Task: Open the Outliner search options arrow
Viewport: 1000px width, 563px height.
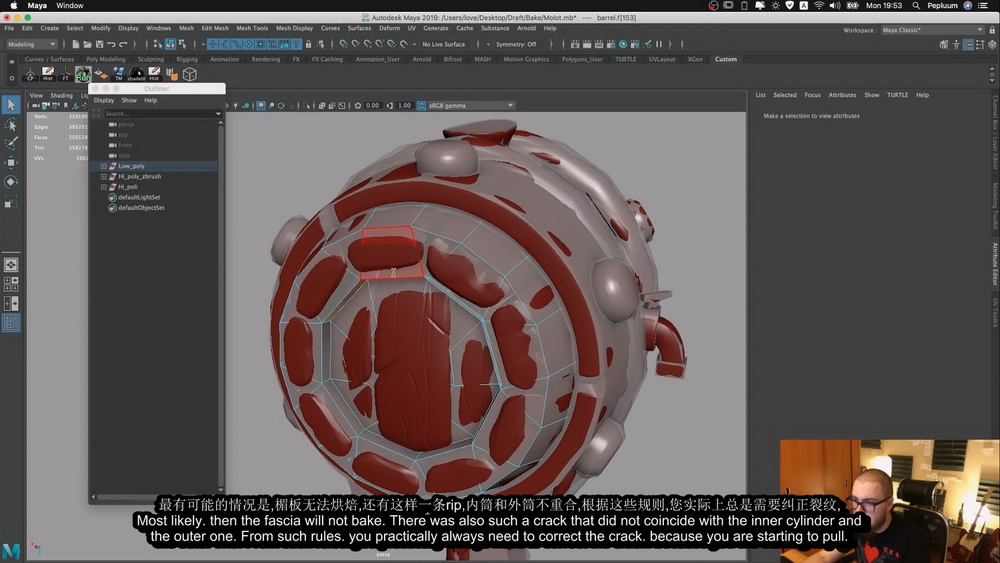Action: (218, 113)
